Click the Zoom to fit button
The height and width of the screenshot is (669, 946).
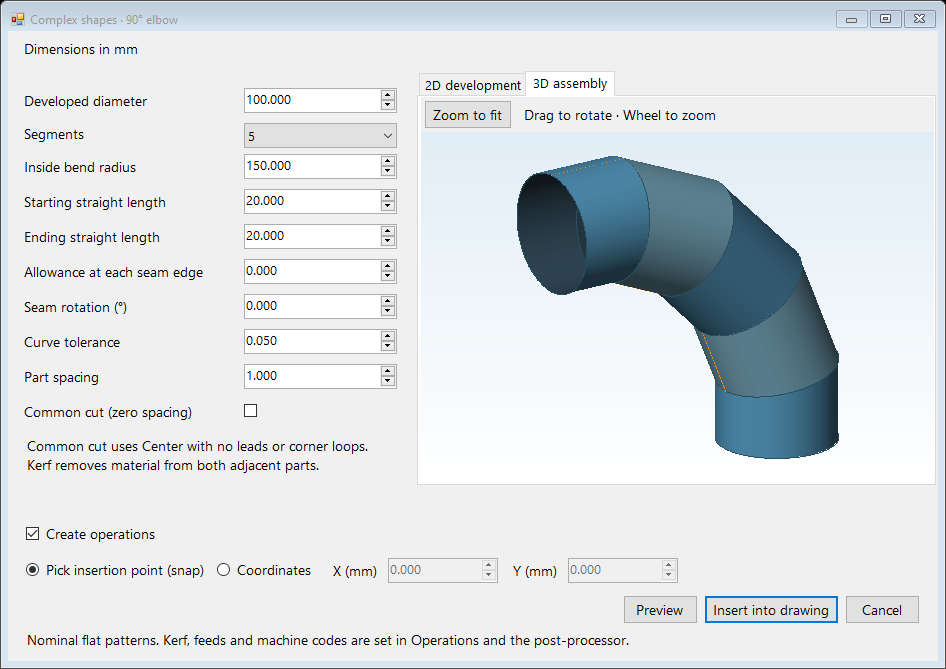click(x=468, y=115)
